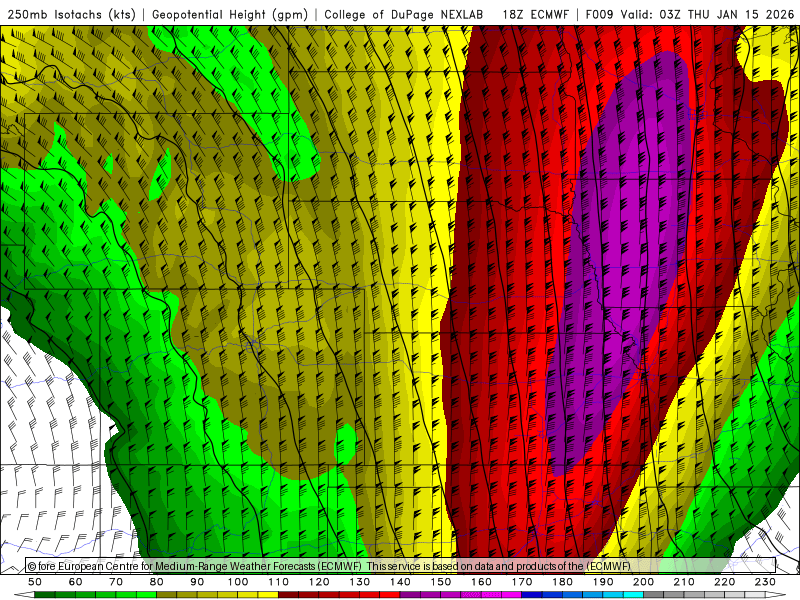Click the olive swatch starting at '80'
This screenshot has width=800, height=600.
coord(166,595)
